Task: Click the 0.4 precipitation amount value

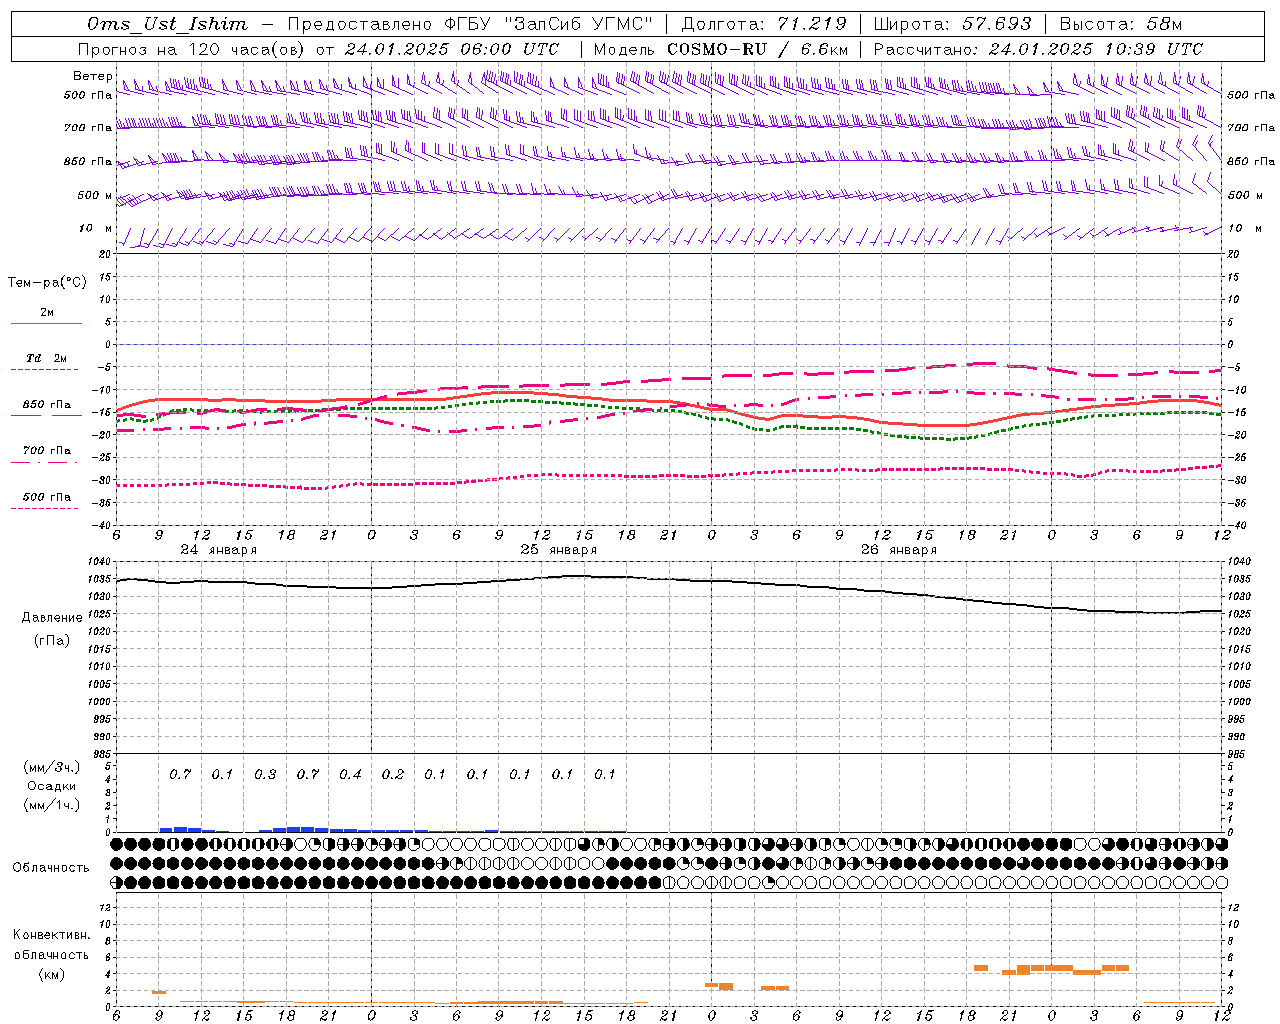Action: (350, 774)
